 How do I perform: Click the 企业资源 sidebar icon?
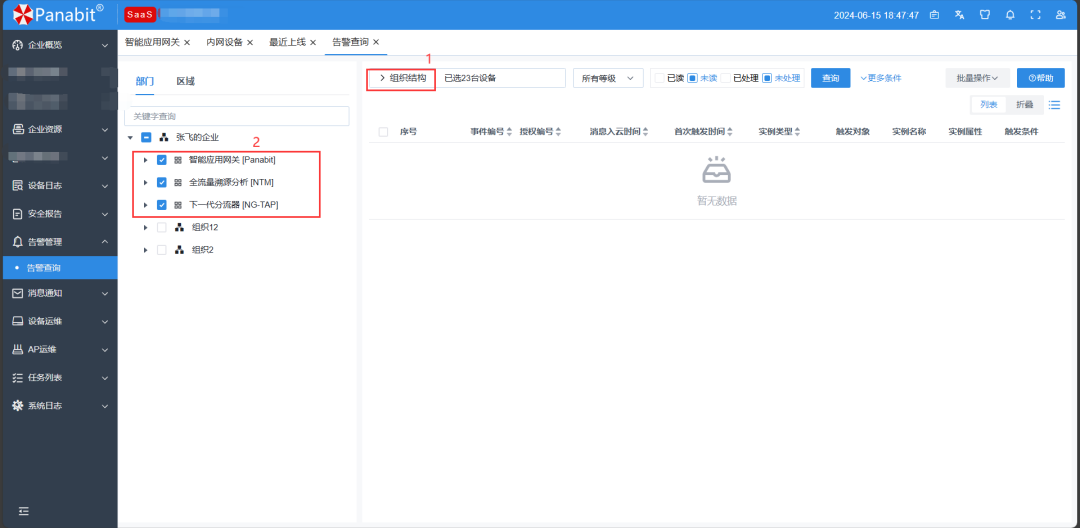pyautogui.click(x=18, y=129)
